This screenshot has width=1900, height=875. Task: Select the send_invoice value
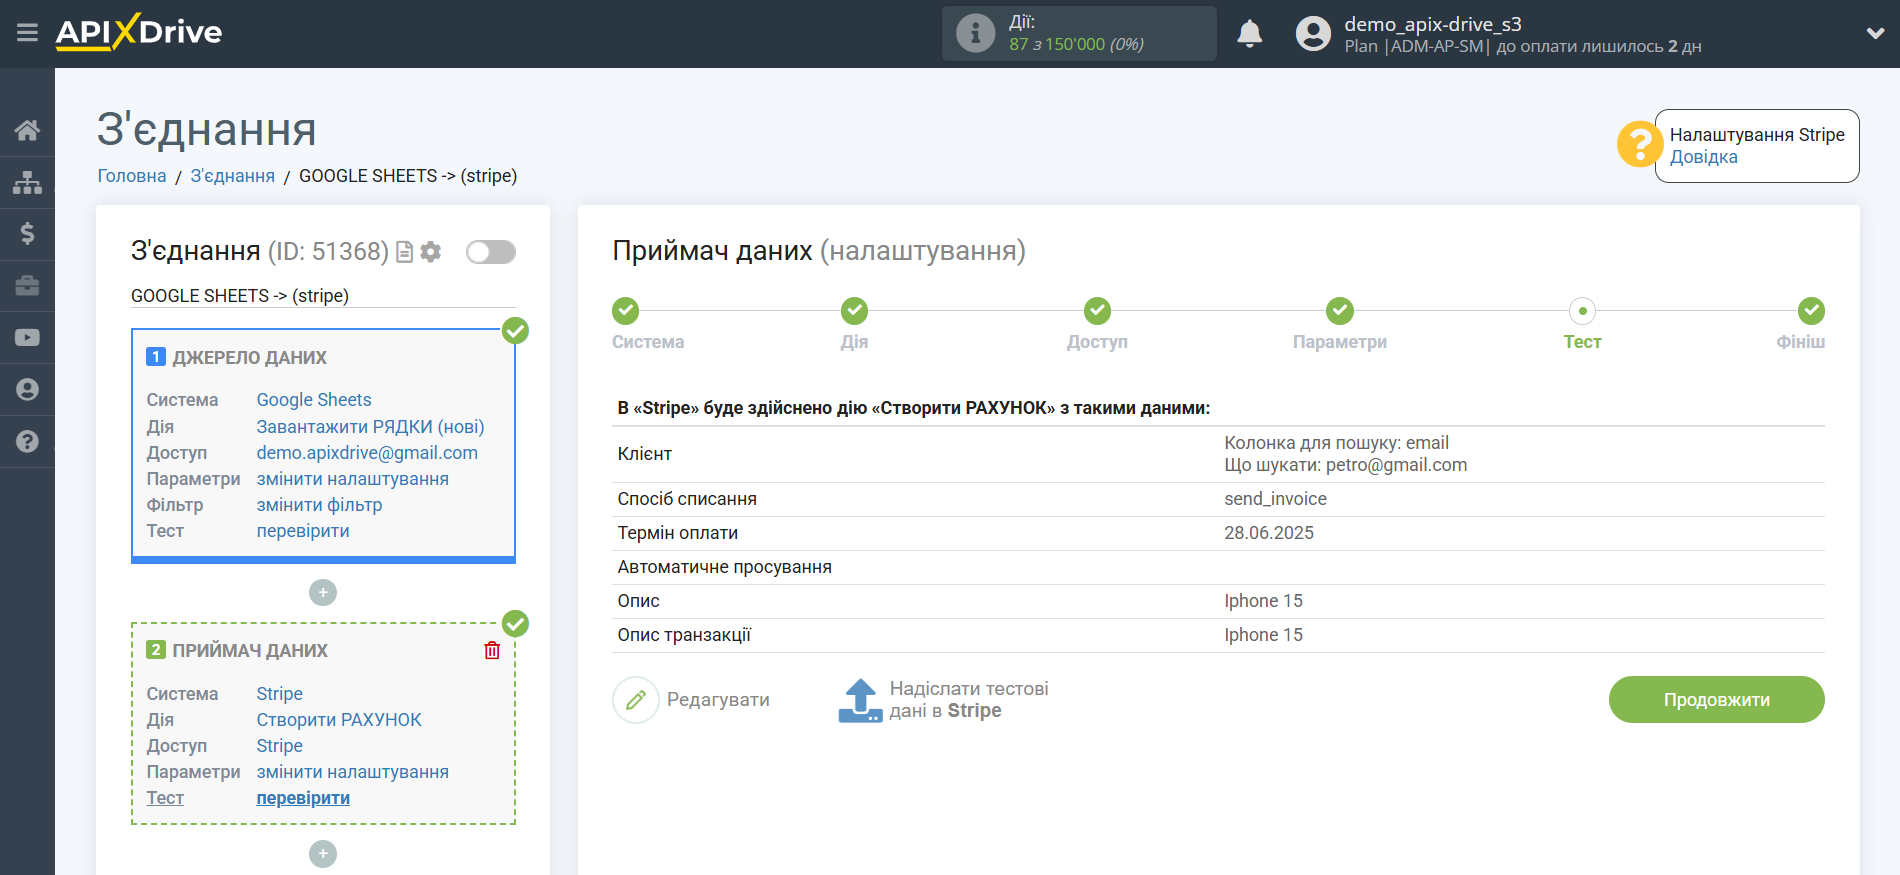1275,499
